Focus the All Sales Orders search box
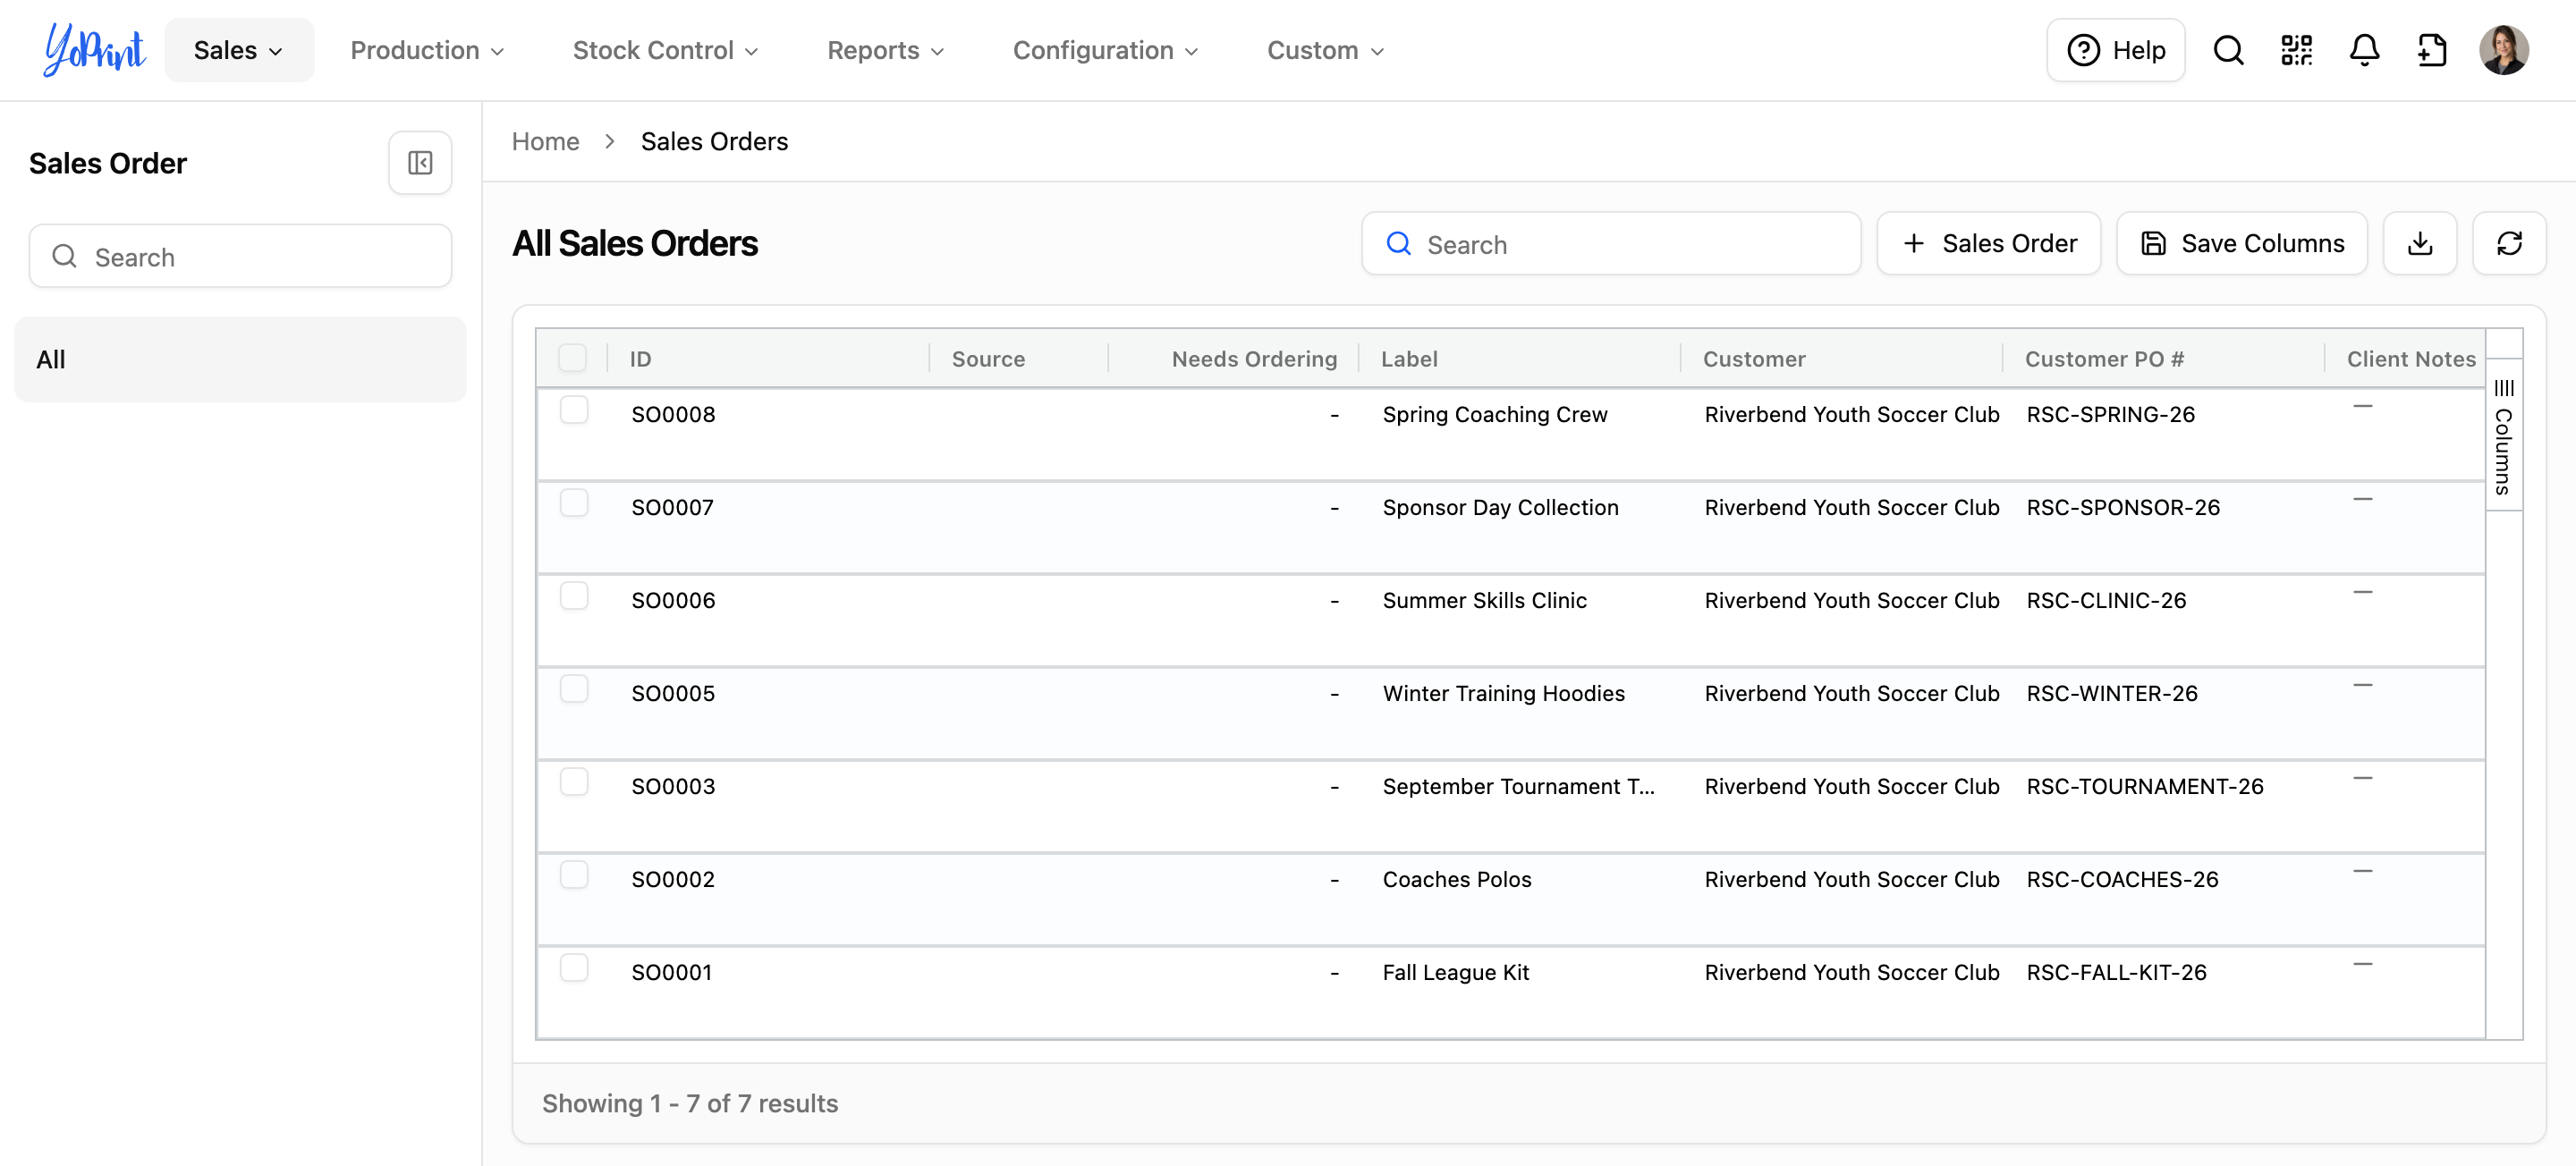Viewport: 2576px width, 1166px height. tap(1611, 243)
